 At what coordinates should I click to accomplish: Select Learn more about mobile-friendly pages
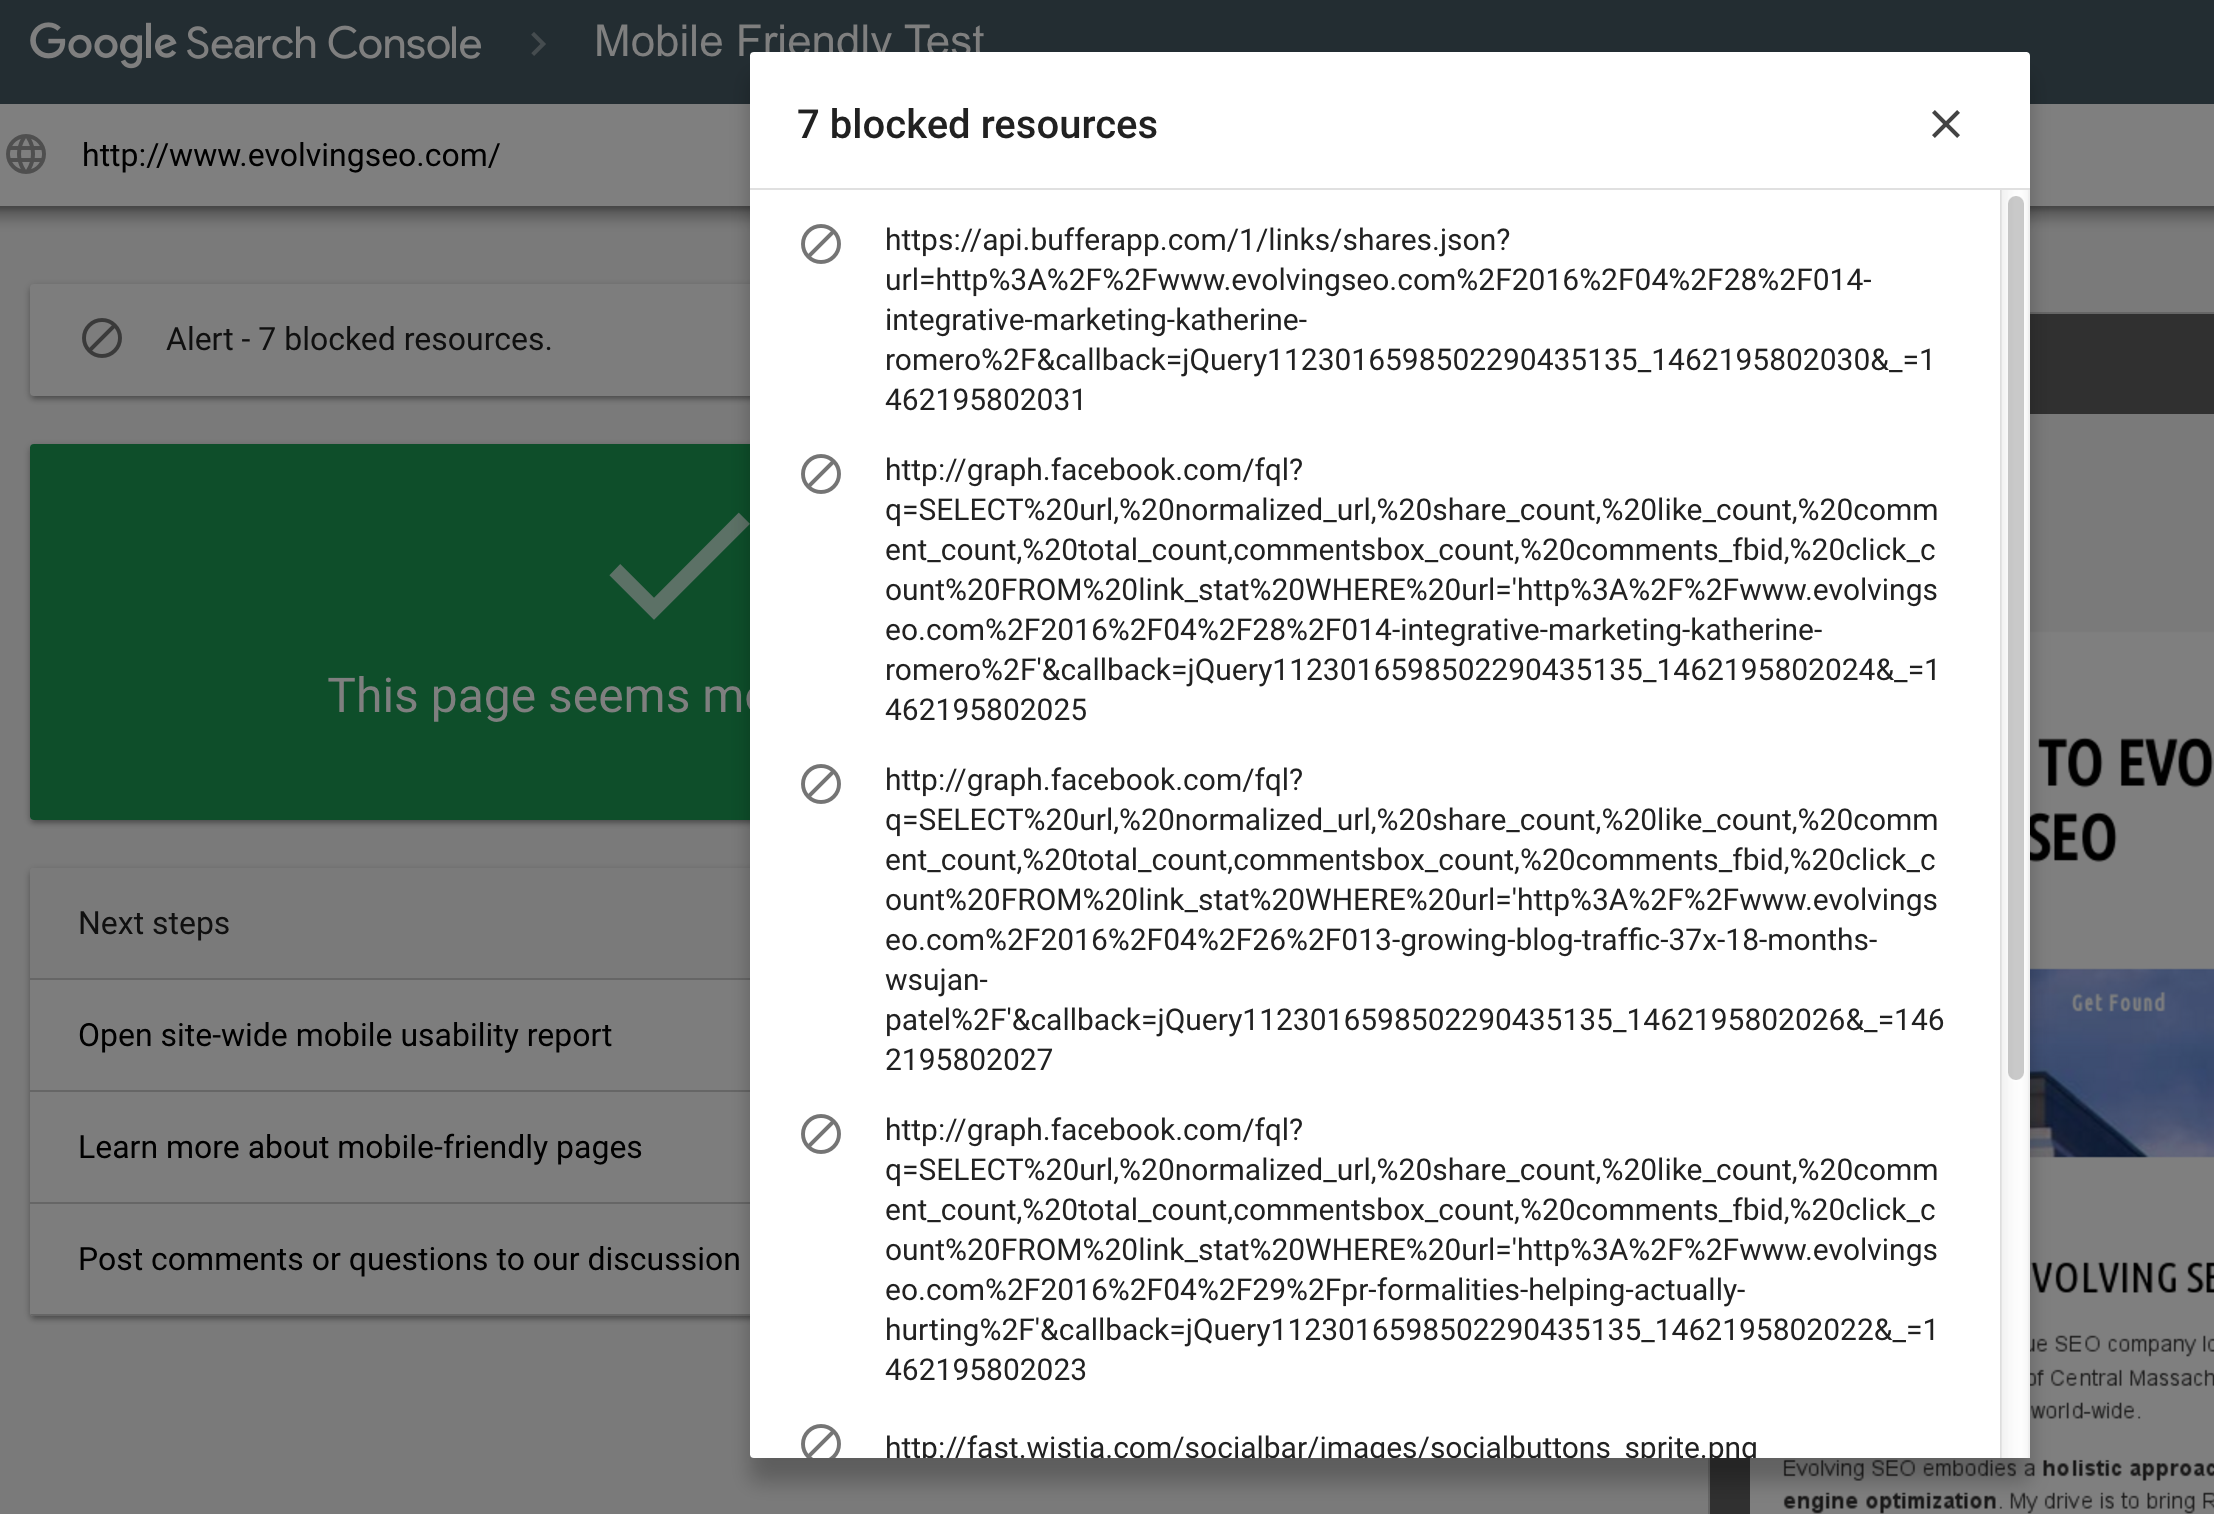[x=360, y=1147]
